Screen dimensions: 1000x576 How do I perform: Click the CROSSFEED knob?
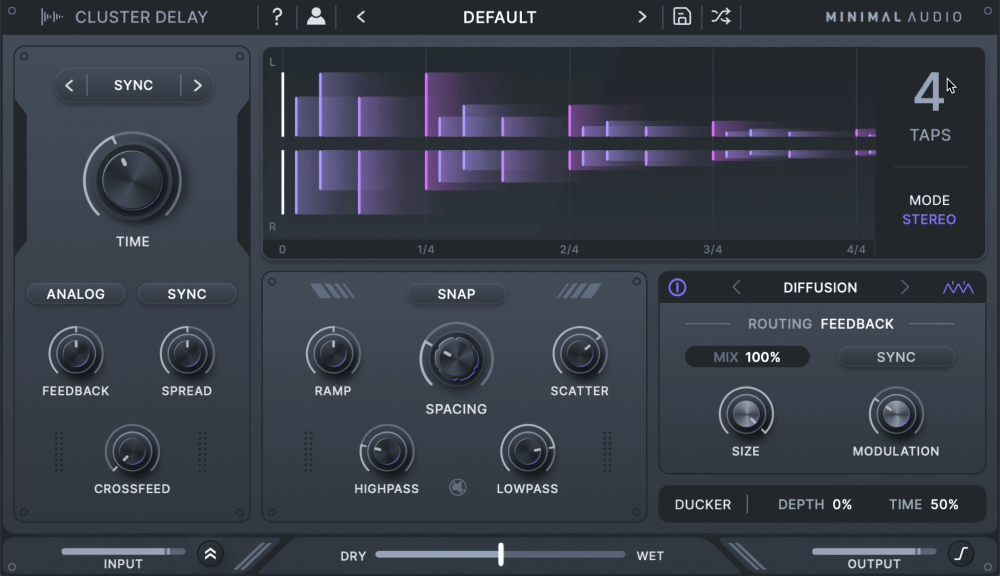point(132,452)
